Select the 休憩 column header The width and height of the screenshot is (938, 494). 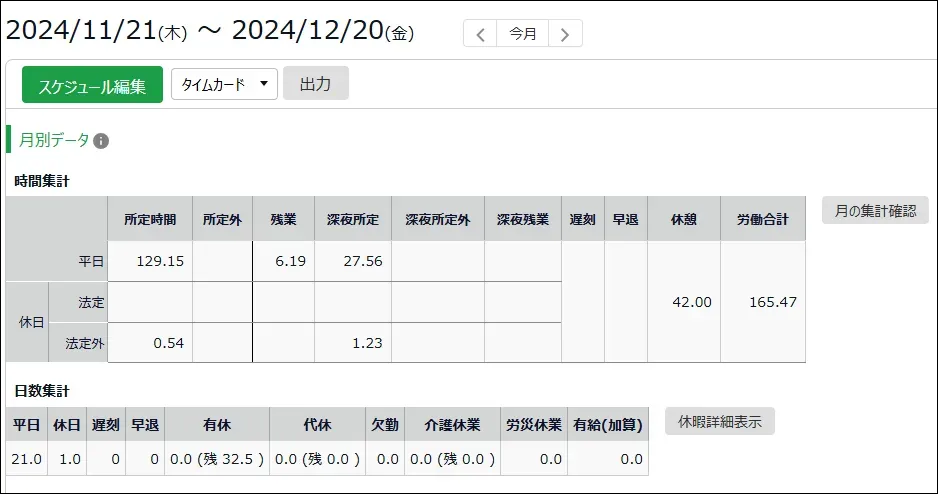[684, 219]
